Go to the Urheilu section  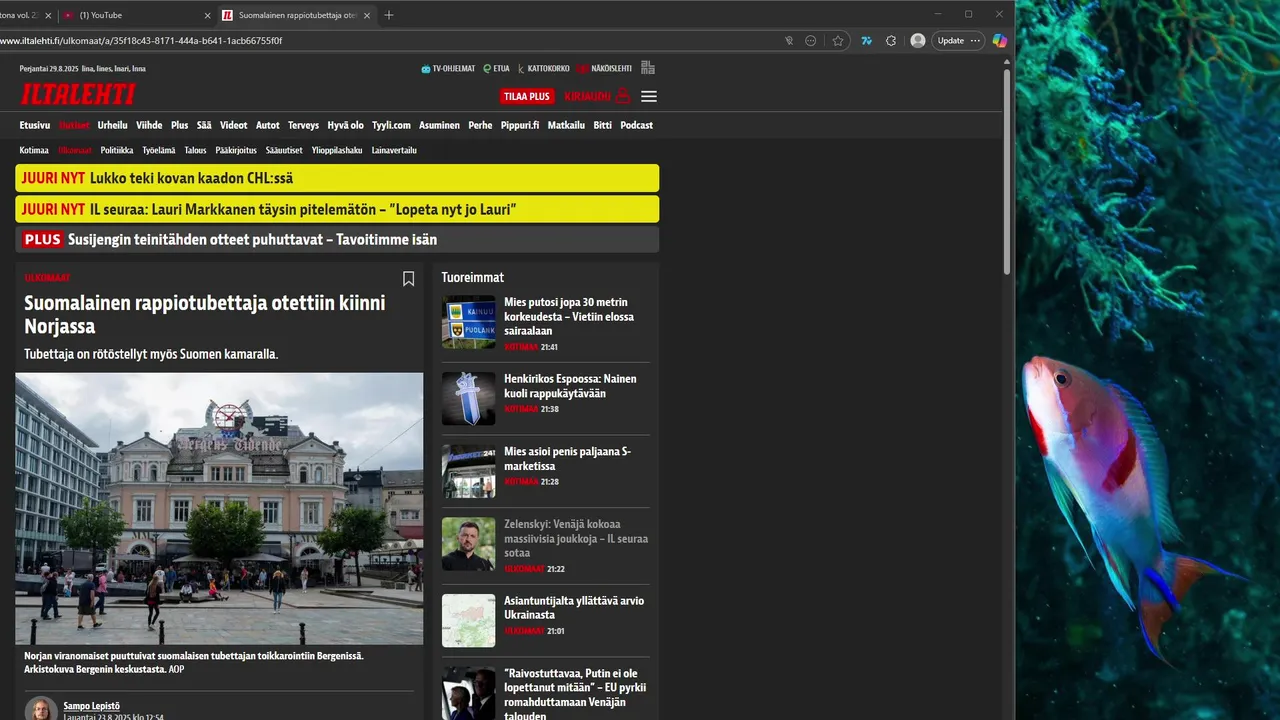(x=112, y=125)
